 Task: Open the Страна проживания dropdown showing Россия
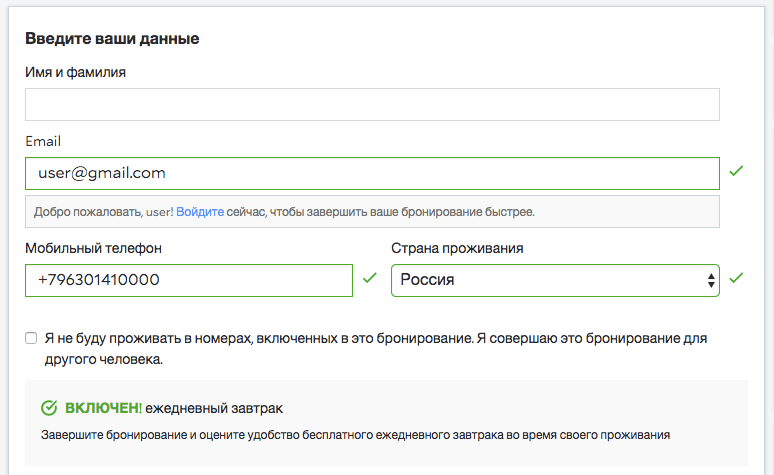[555, 280]
